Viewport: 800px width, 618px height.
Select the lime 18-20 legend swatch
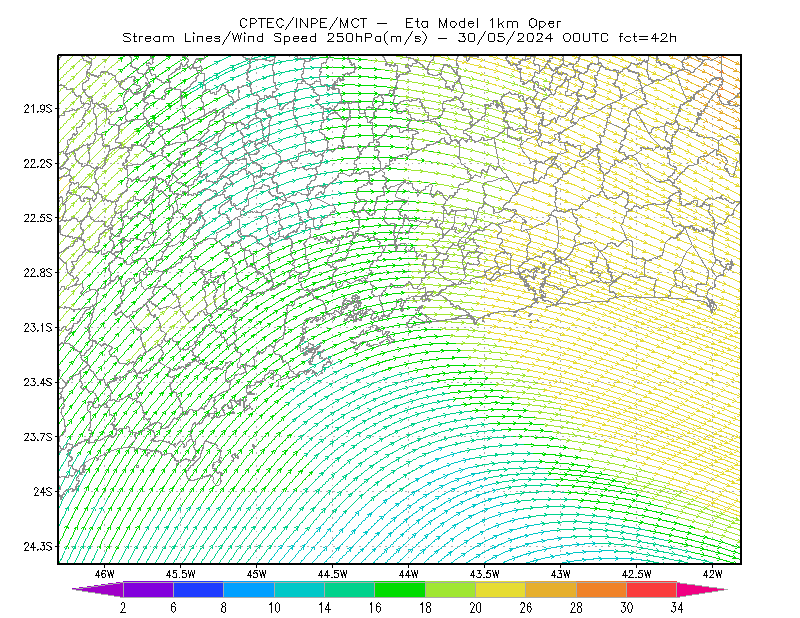451,589
